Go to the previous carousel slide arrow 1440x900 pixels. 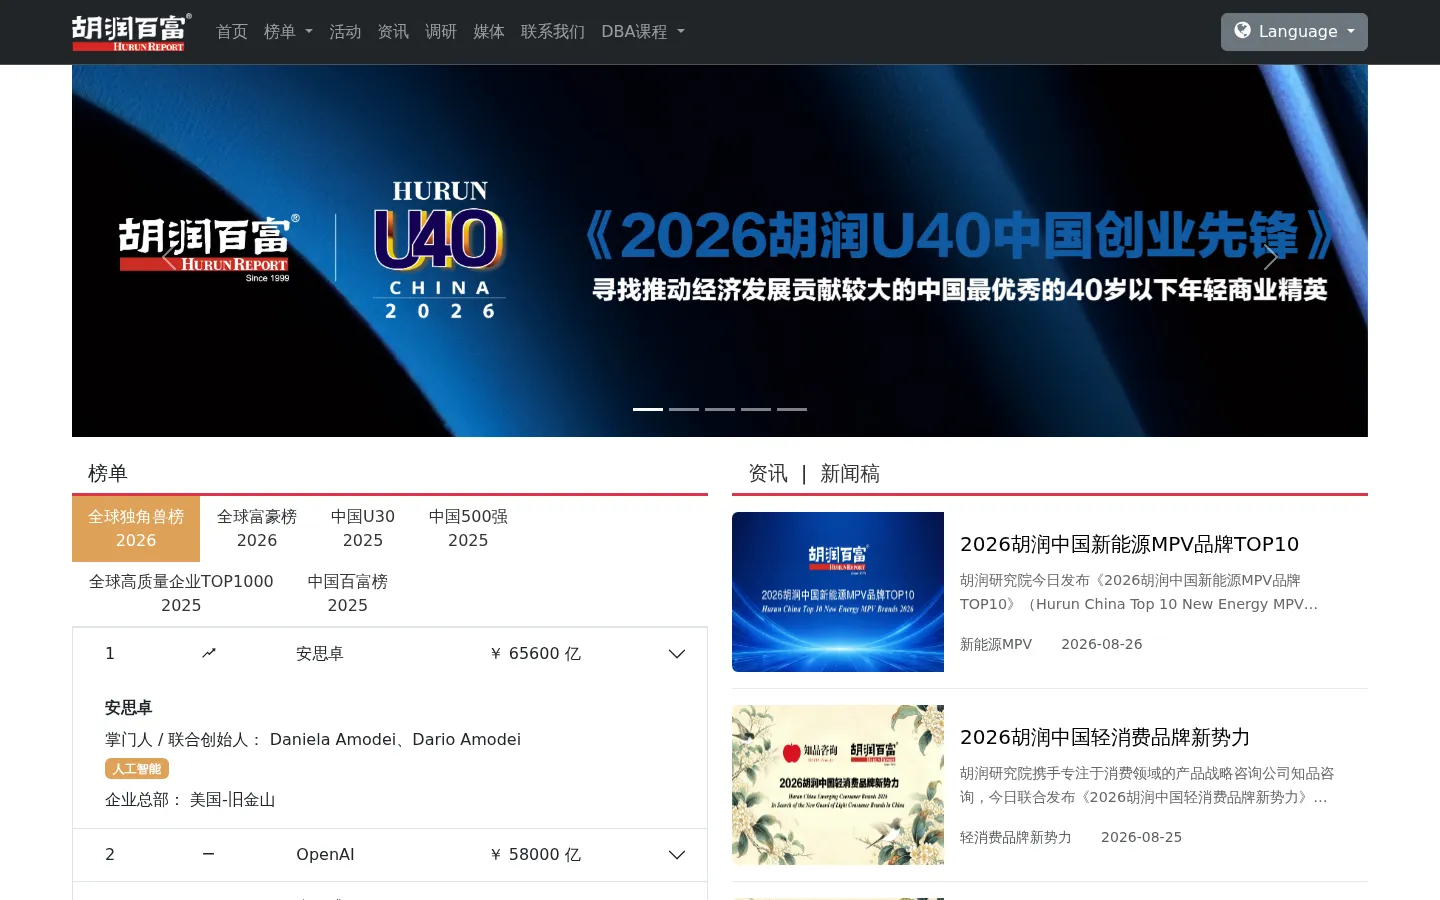[169, 257]
